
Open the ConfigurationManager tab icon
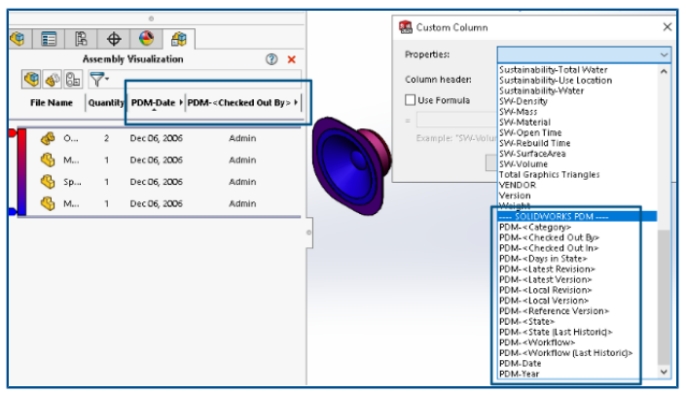tap(81, 39)
